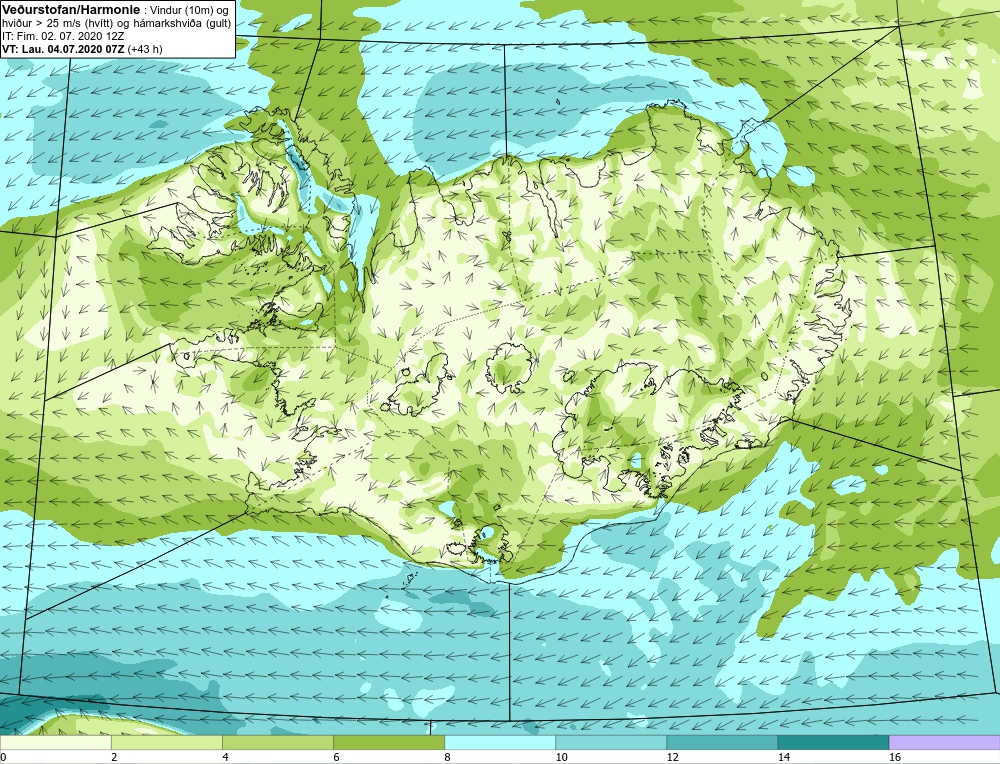
Task: Click the 'VT: Lau. 04.07.2020 07Z' valid time text
Action: (x=63, y=48)
